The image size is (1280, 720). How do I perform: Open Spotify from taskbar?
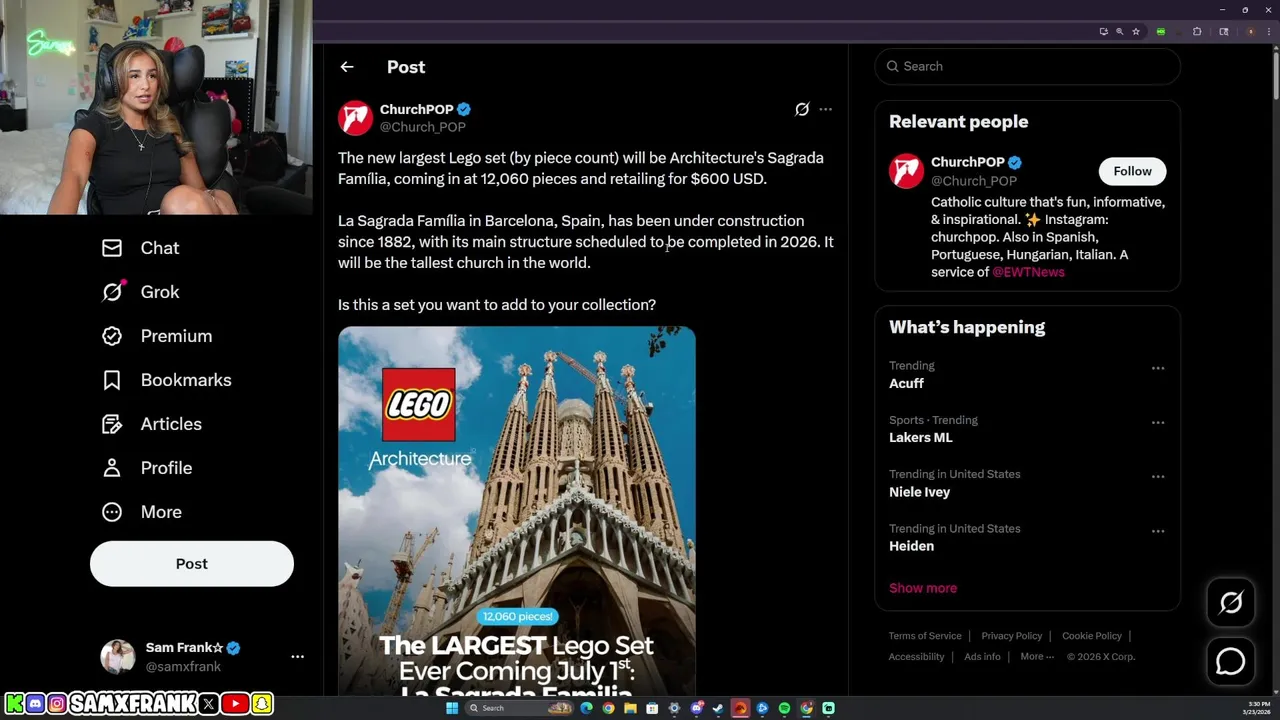(x=784, y=708)
